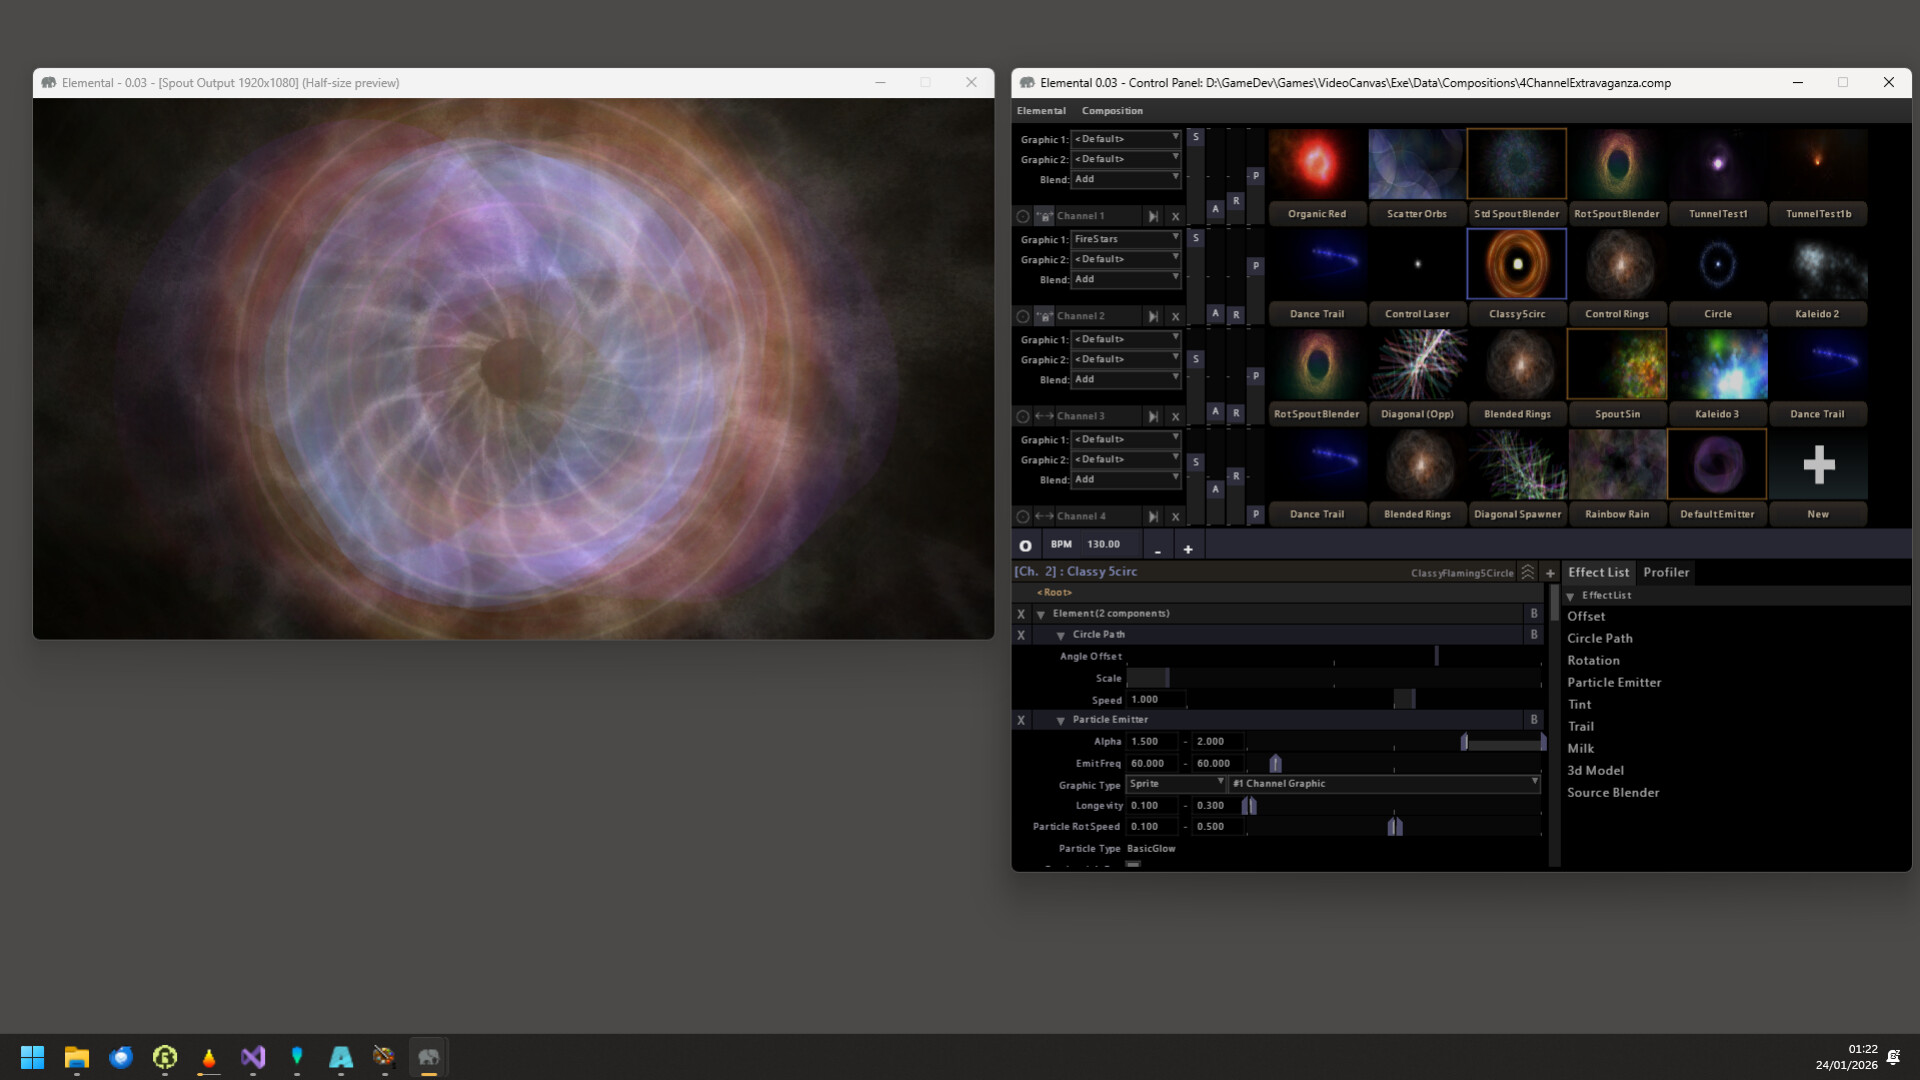Click the target circle toggle on Channel 3
The width and height of the screenshot is (1920, 1080).
pos(1023,416)
